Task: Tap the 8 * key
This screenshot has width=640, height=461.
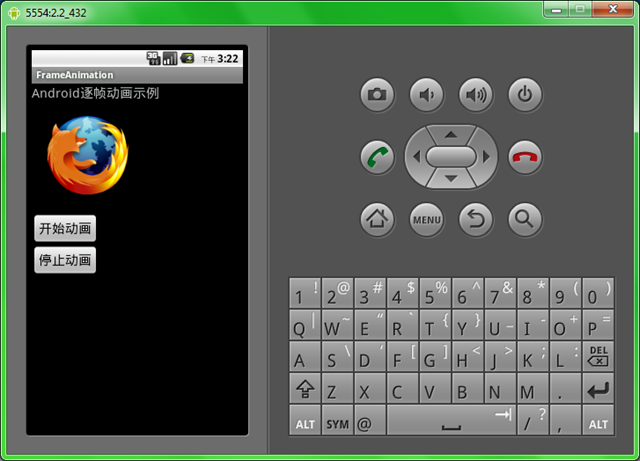Action: [x=533, y=293]
